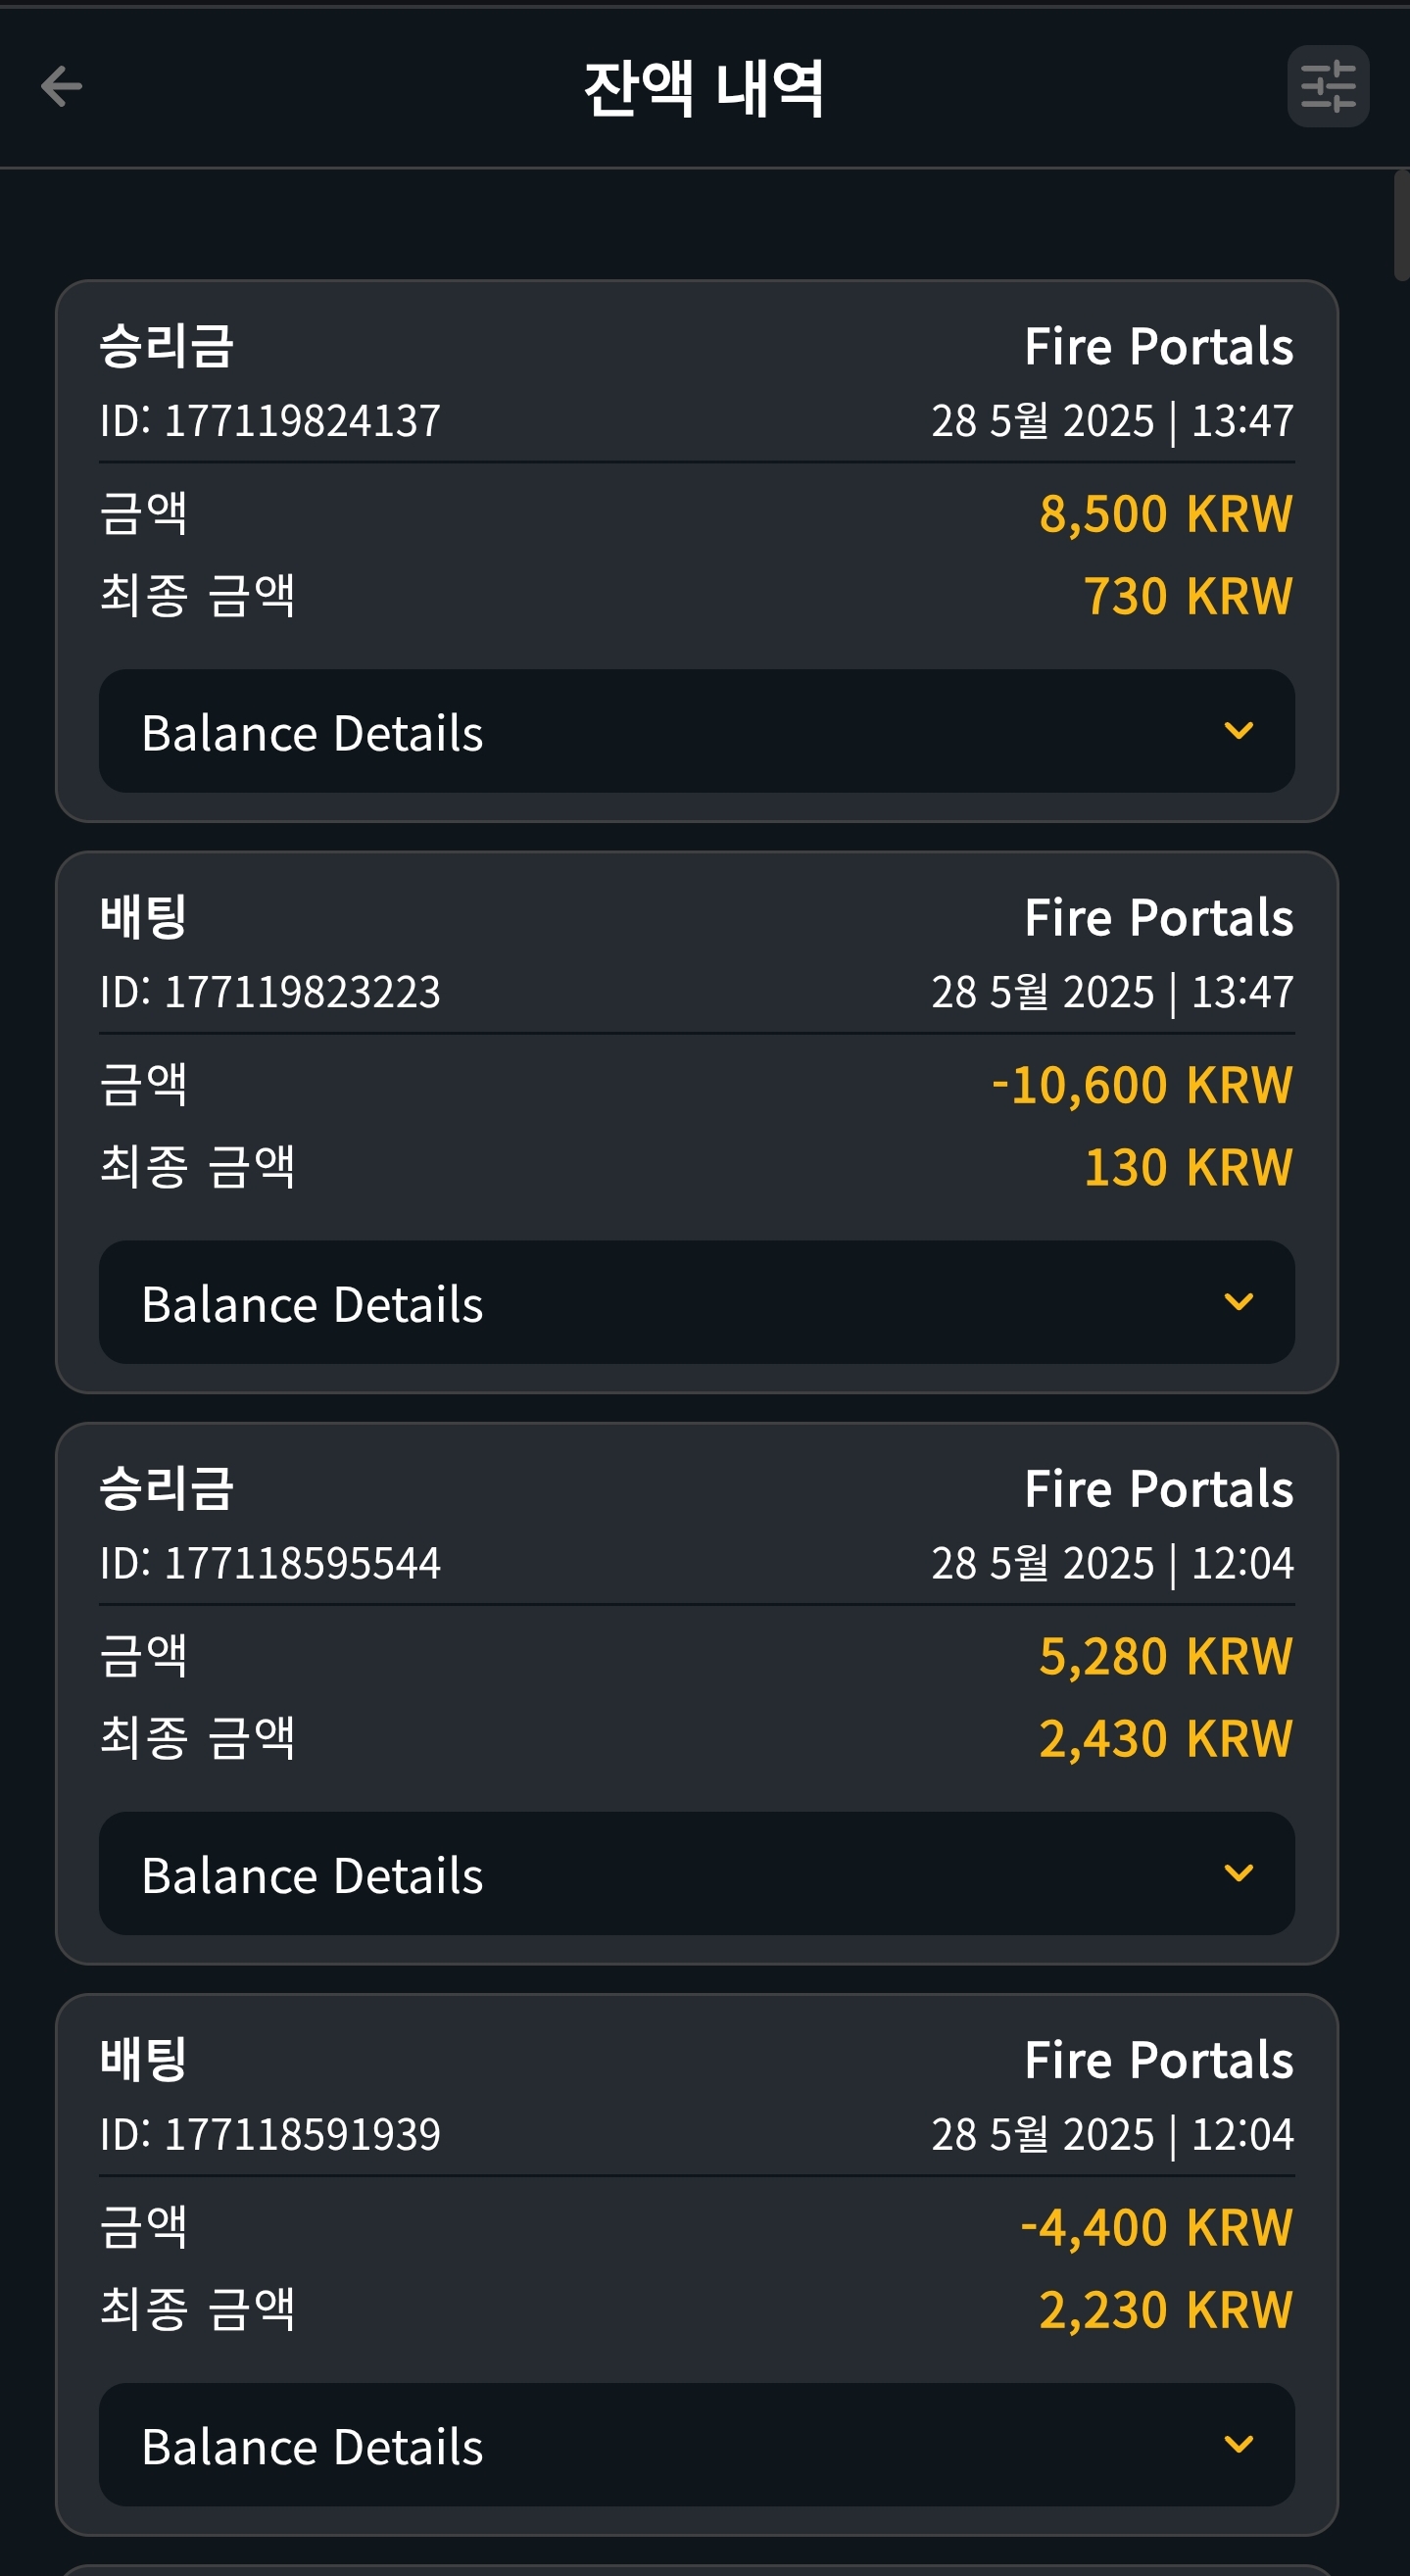The image size is (1410, 2576).
Task: Open the filter sliders icon
Action: tap(1328, 86)
